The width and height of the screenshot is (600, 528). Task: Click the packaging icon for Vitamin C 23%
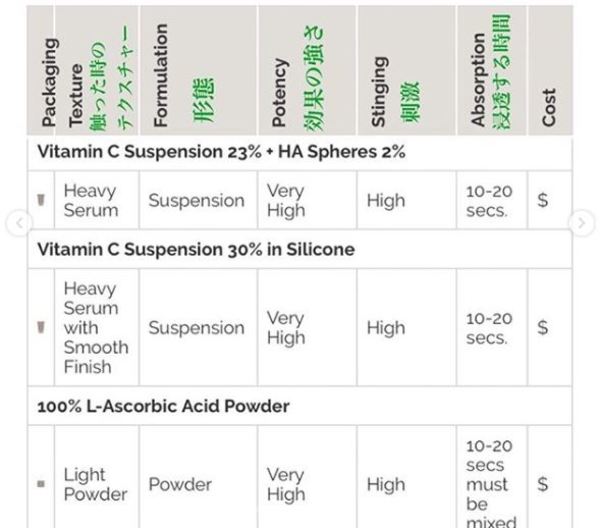[41, 200]
